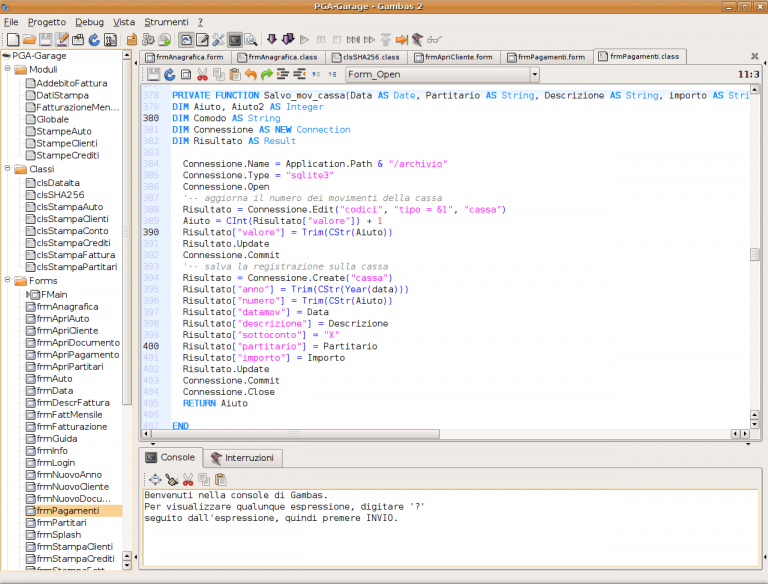
Task: Click the Save icon in editor toolbar
Action: (x=154, y=75)
